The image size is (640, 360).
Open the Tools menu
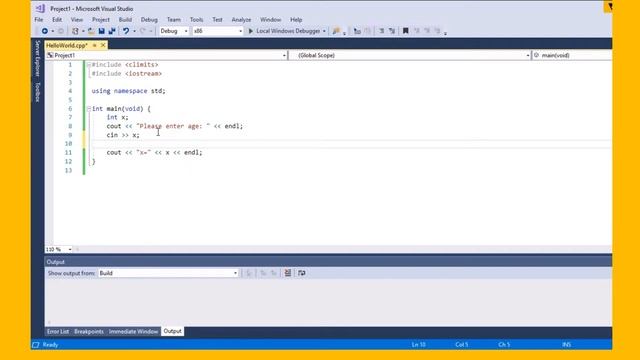(x=196, y=20)
